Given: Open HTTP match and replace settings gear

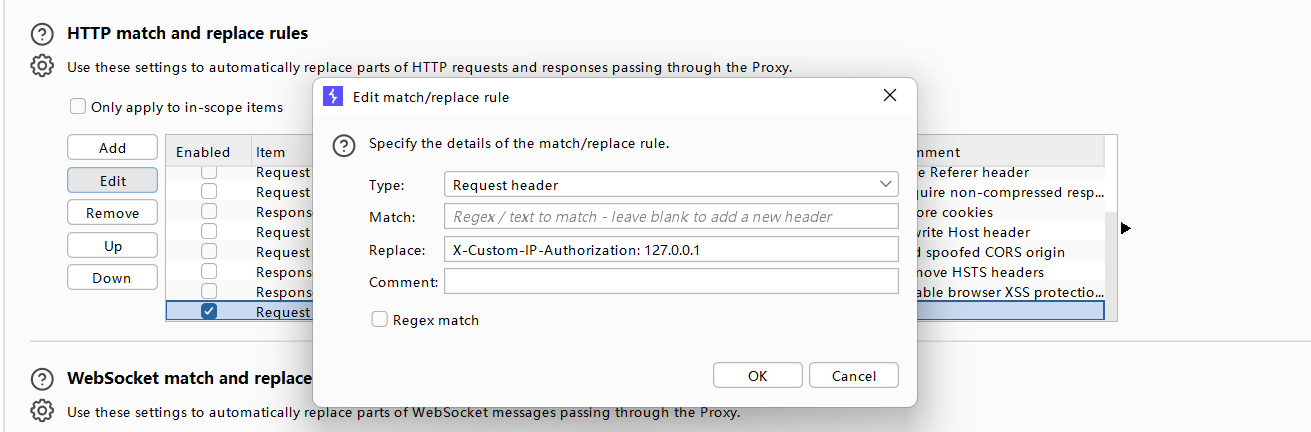Looking at the screenshot, I should click(42, 67).
